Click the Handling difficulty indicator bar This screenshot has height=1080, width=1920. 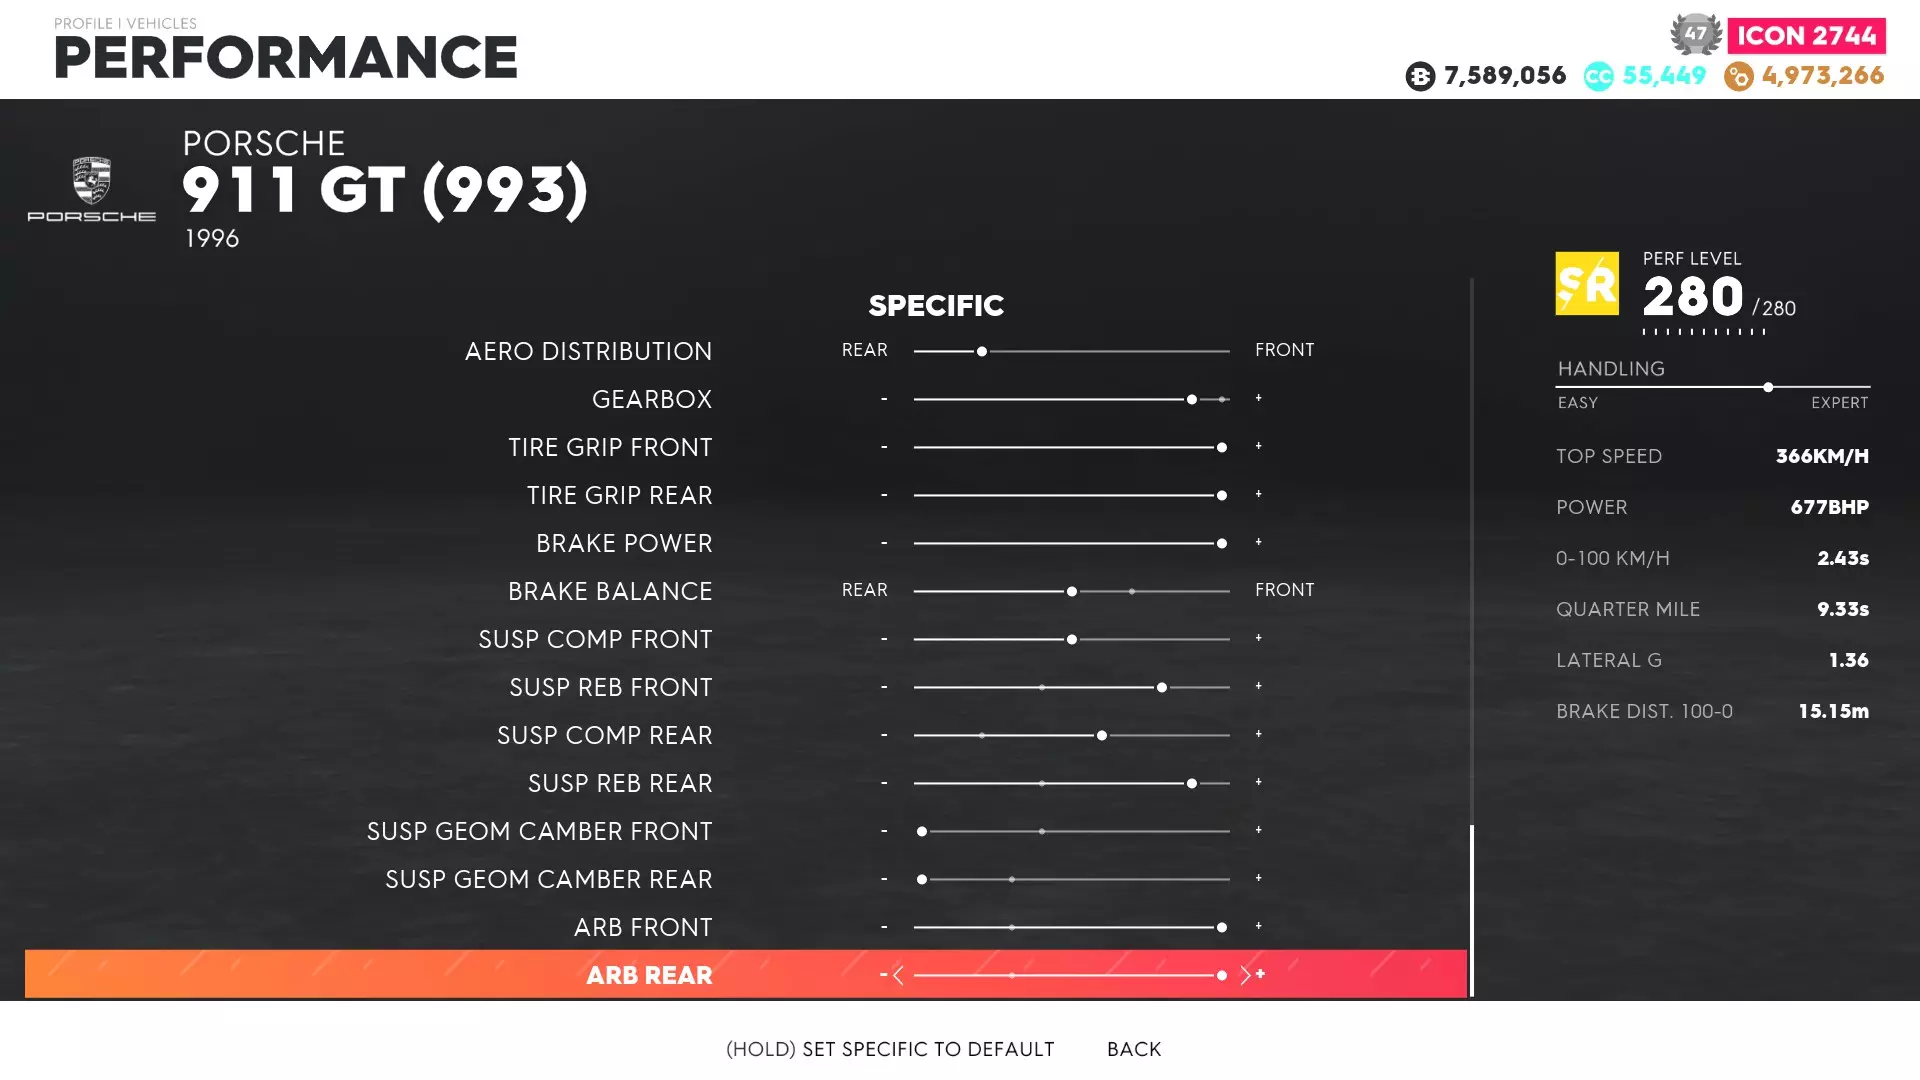click(1713, 387)
